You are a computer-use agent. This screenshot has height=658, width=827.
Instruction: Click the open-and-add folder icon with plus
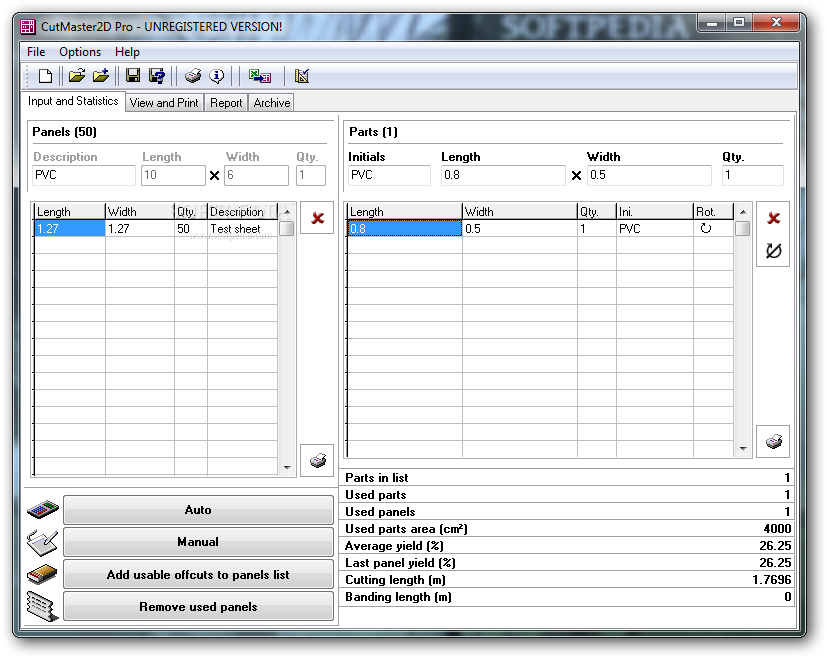coord(101,76)
